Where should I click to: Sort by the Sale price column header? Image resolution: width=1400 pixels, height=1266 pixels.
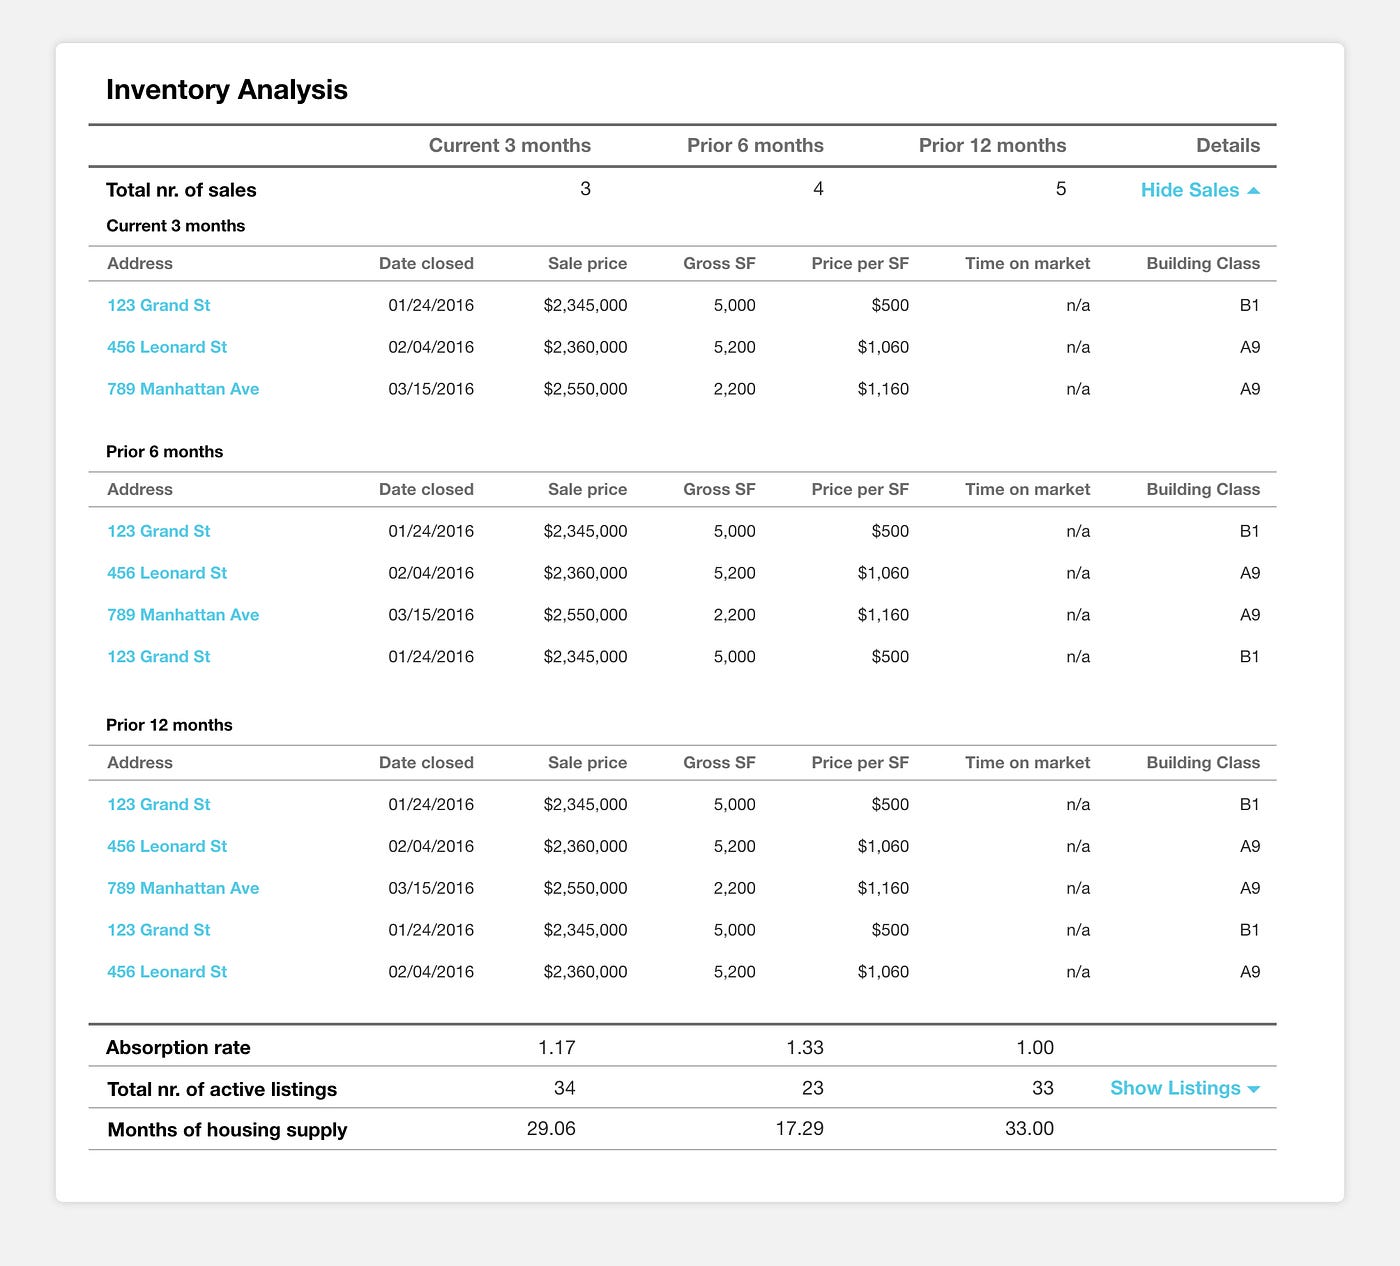click(587, 263)
